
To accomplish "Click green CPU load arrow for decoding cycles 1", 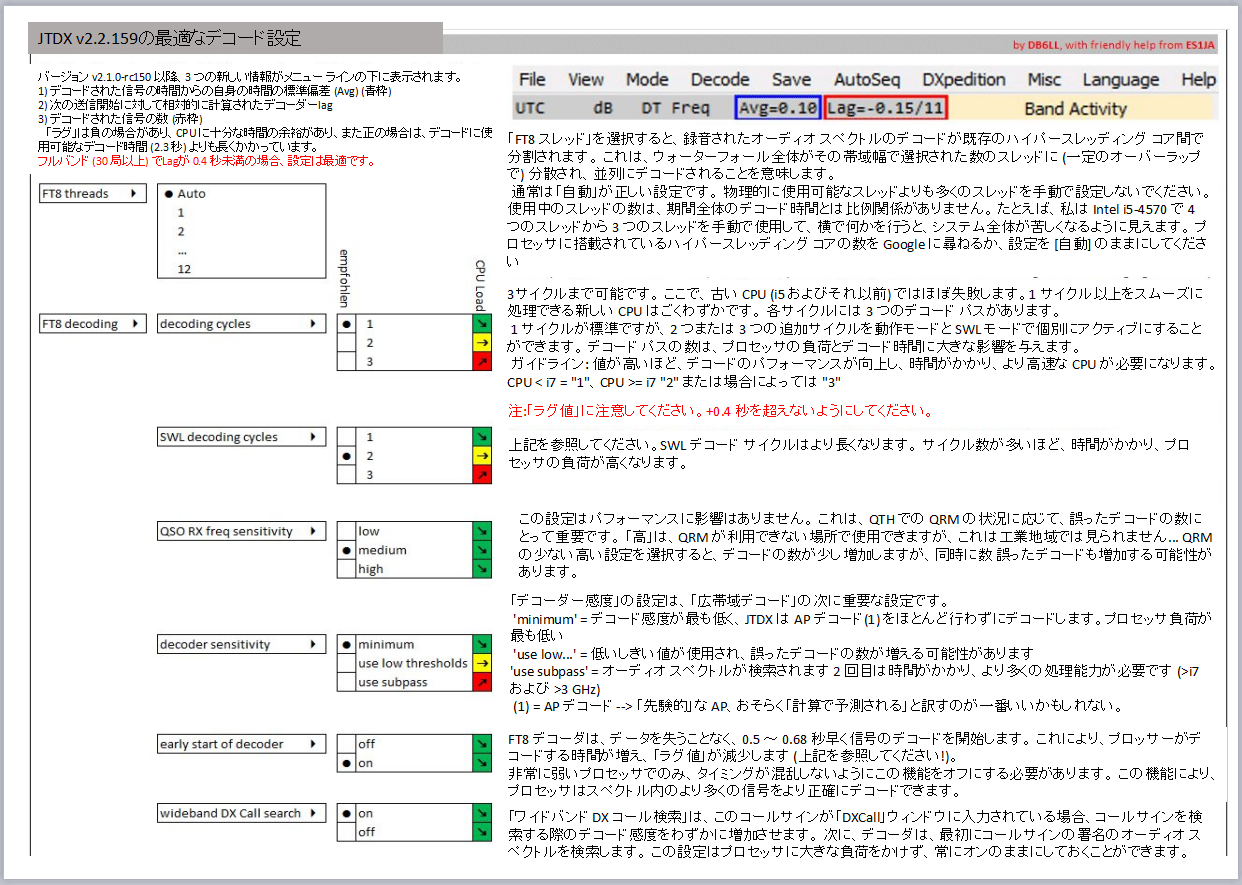I will coord(482,324).
